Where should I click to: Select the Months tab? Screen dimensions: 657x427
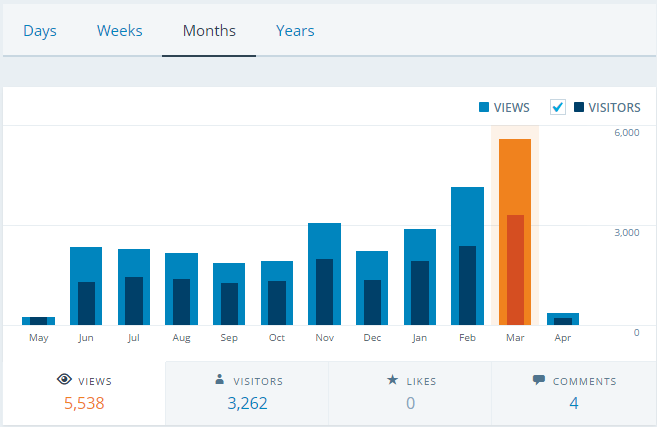(209, 31)
